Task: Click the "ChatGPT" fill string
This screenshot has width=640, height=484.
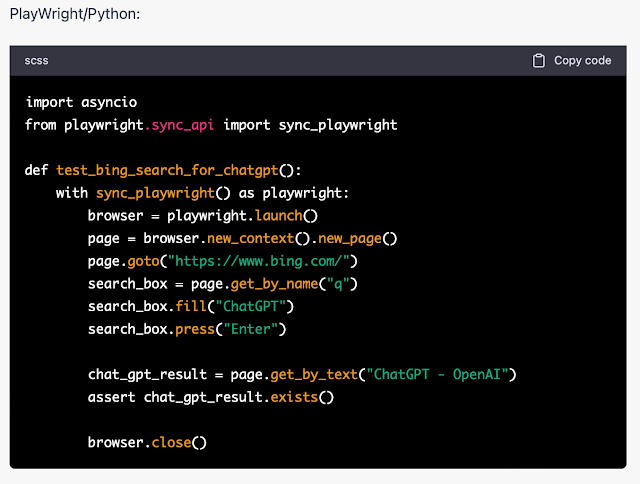Action: pyautogui.click(x=251, y=306)
